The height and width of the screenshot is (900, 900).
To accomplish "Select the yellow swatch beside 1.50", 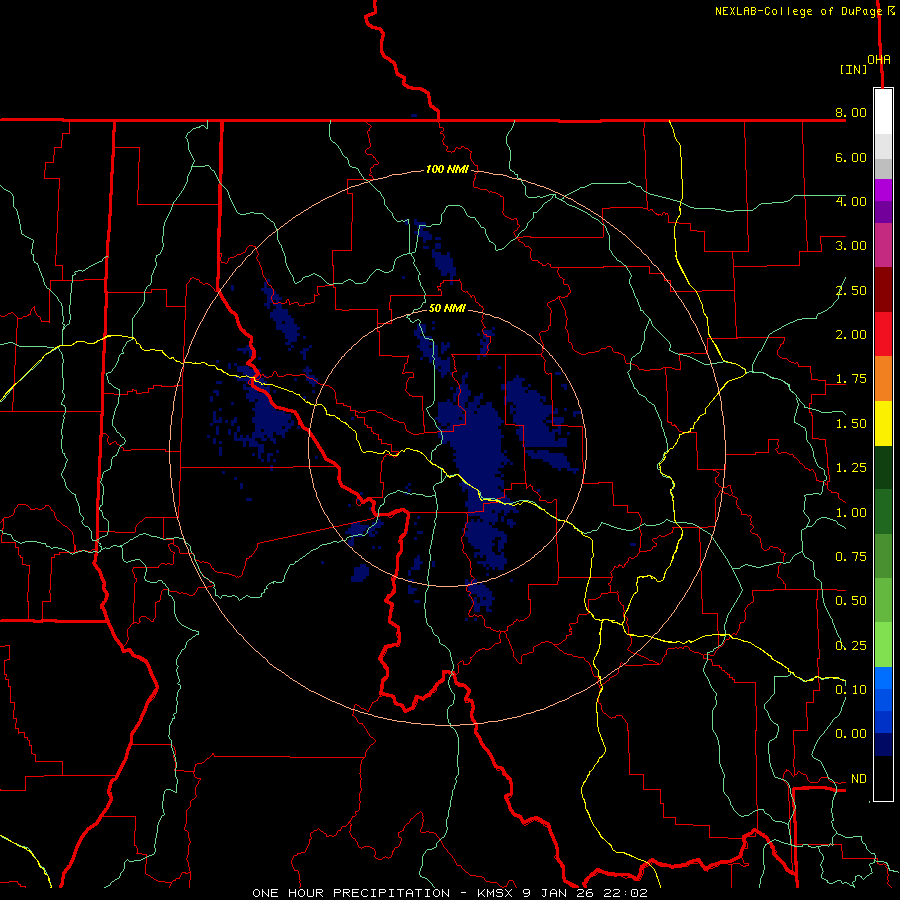I will coord(883,423).
